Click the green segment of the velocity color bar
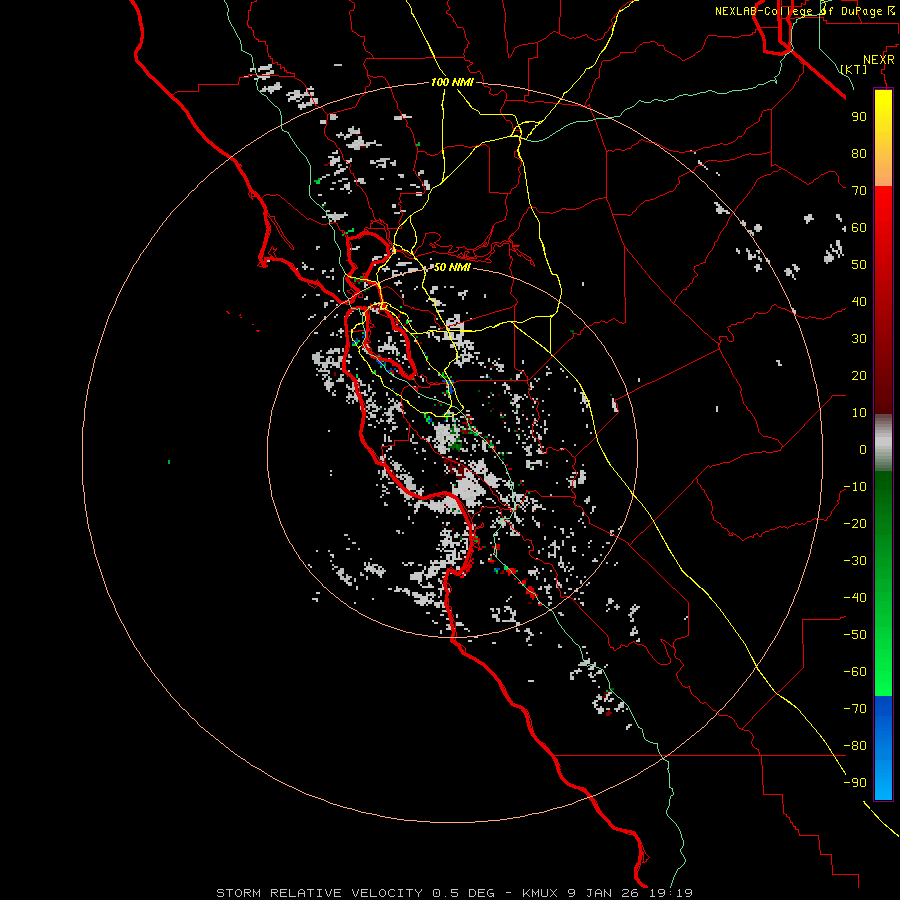The width and height of the screenshot is (900, 900). [883, 584]
